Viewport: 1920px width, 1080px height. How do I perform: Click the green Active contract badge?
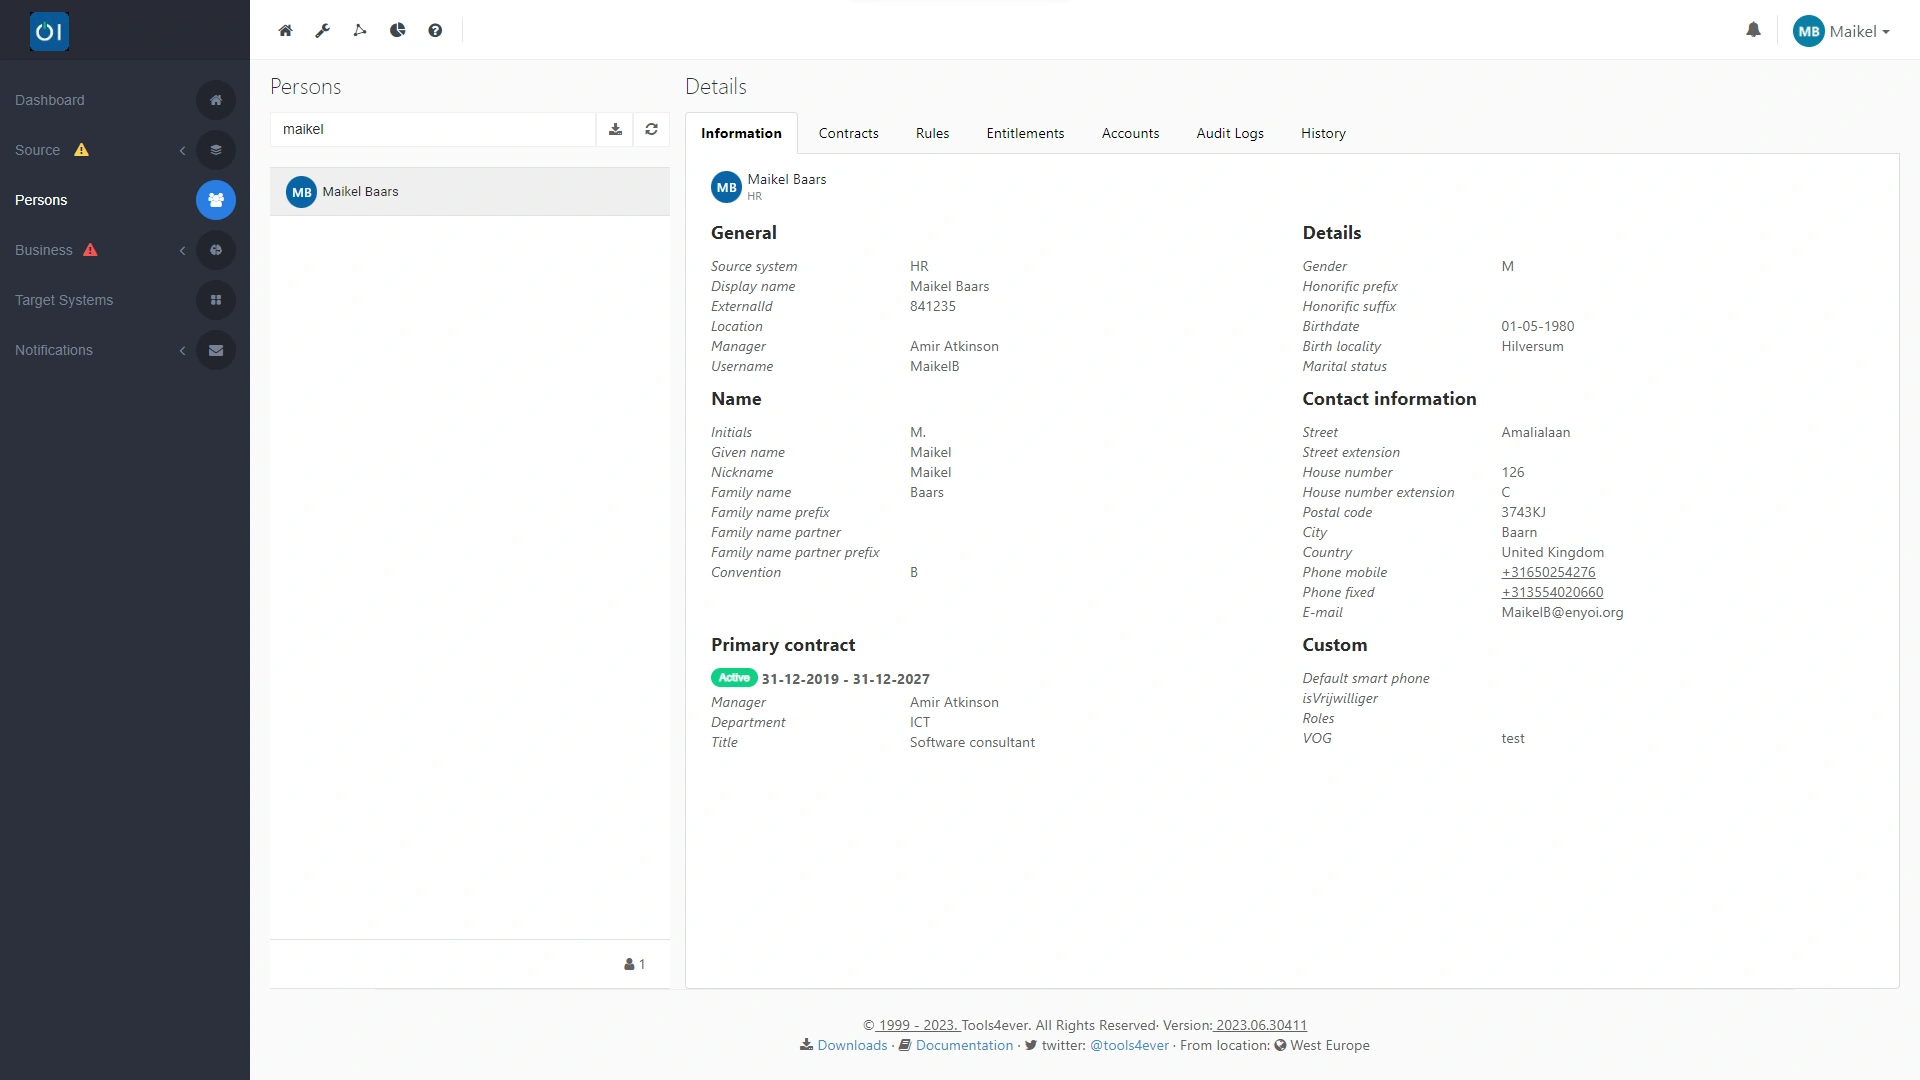(734, 678)
